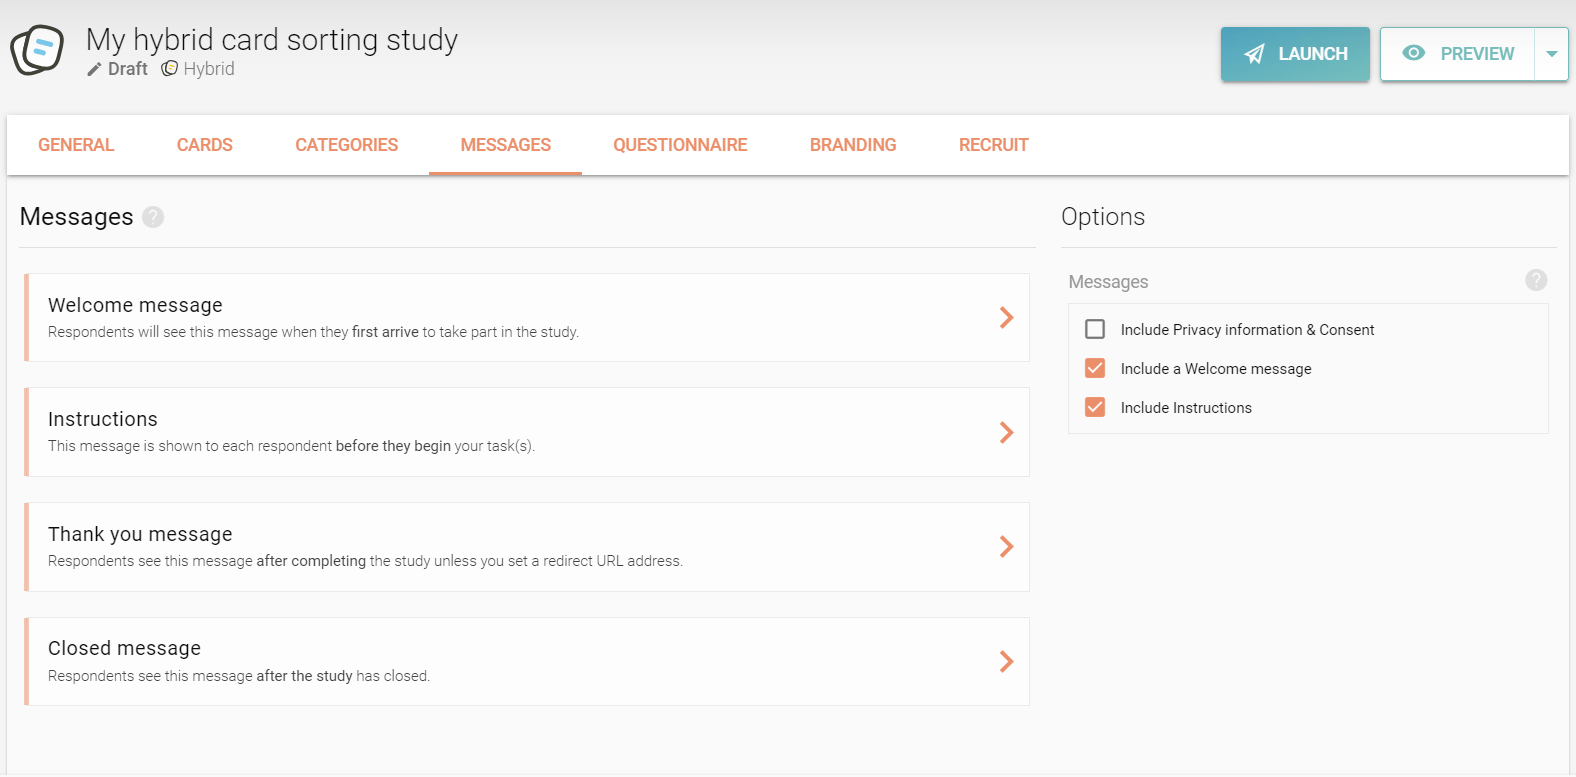Screen dimensions: 1576x777
Task: Expand the Closed message chevron
Action: pos(1006,661)
